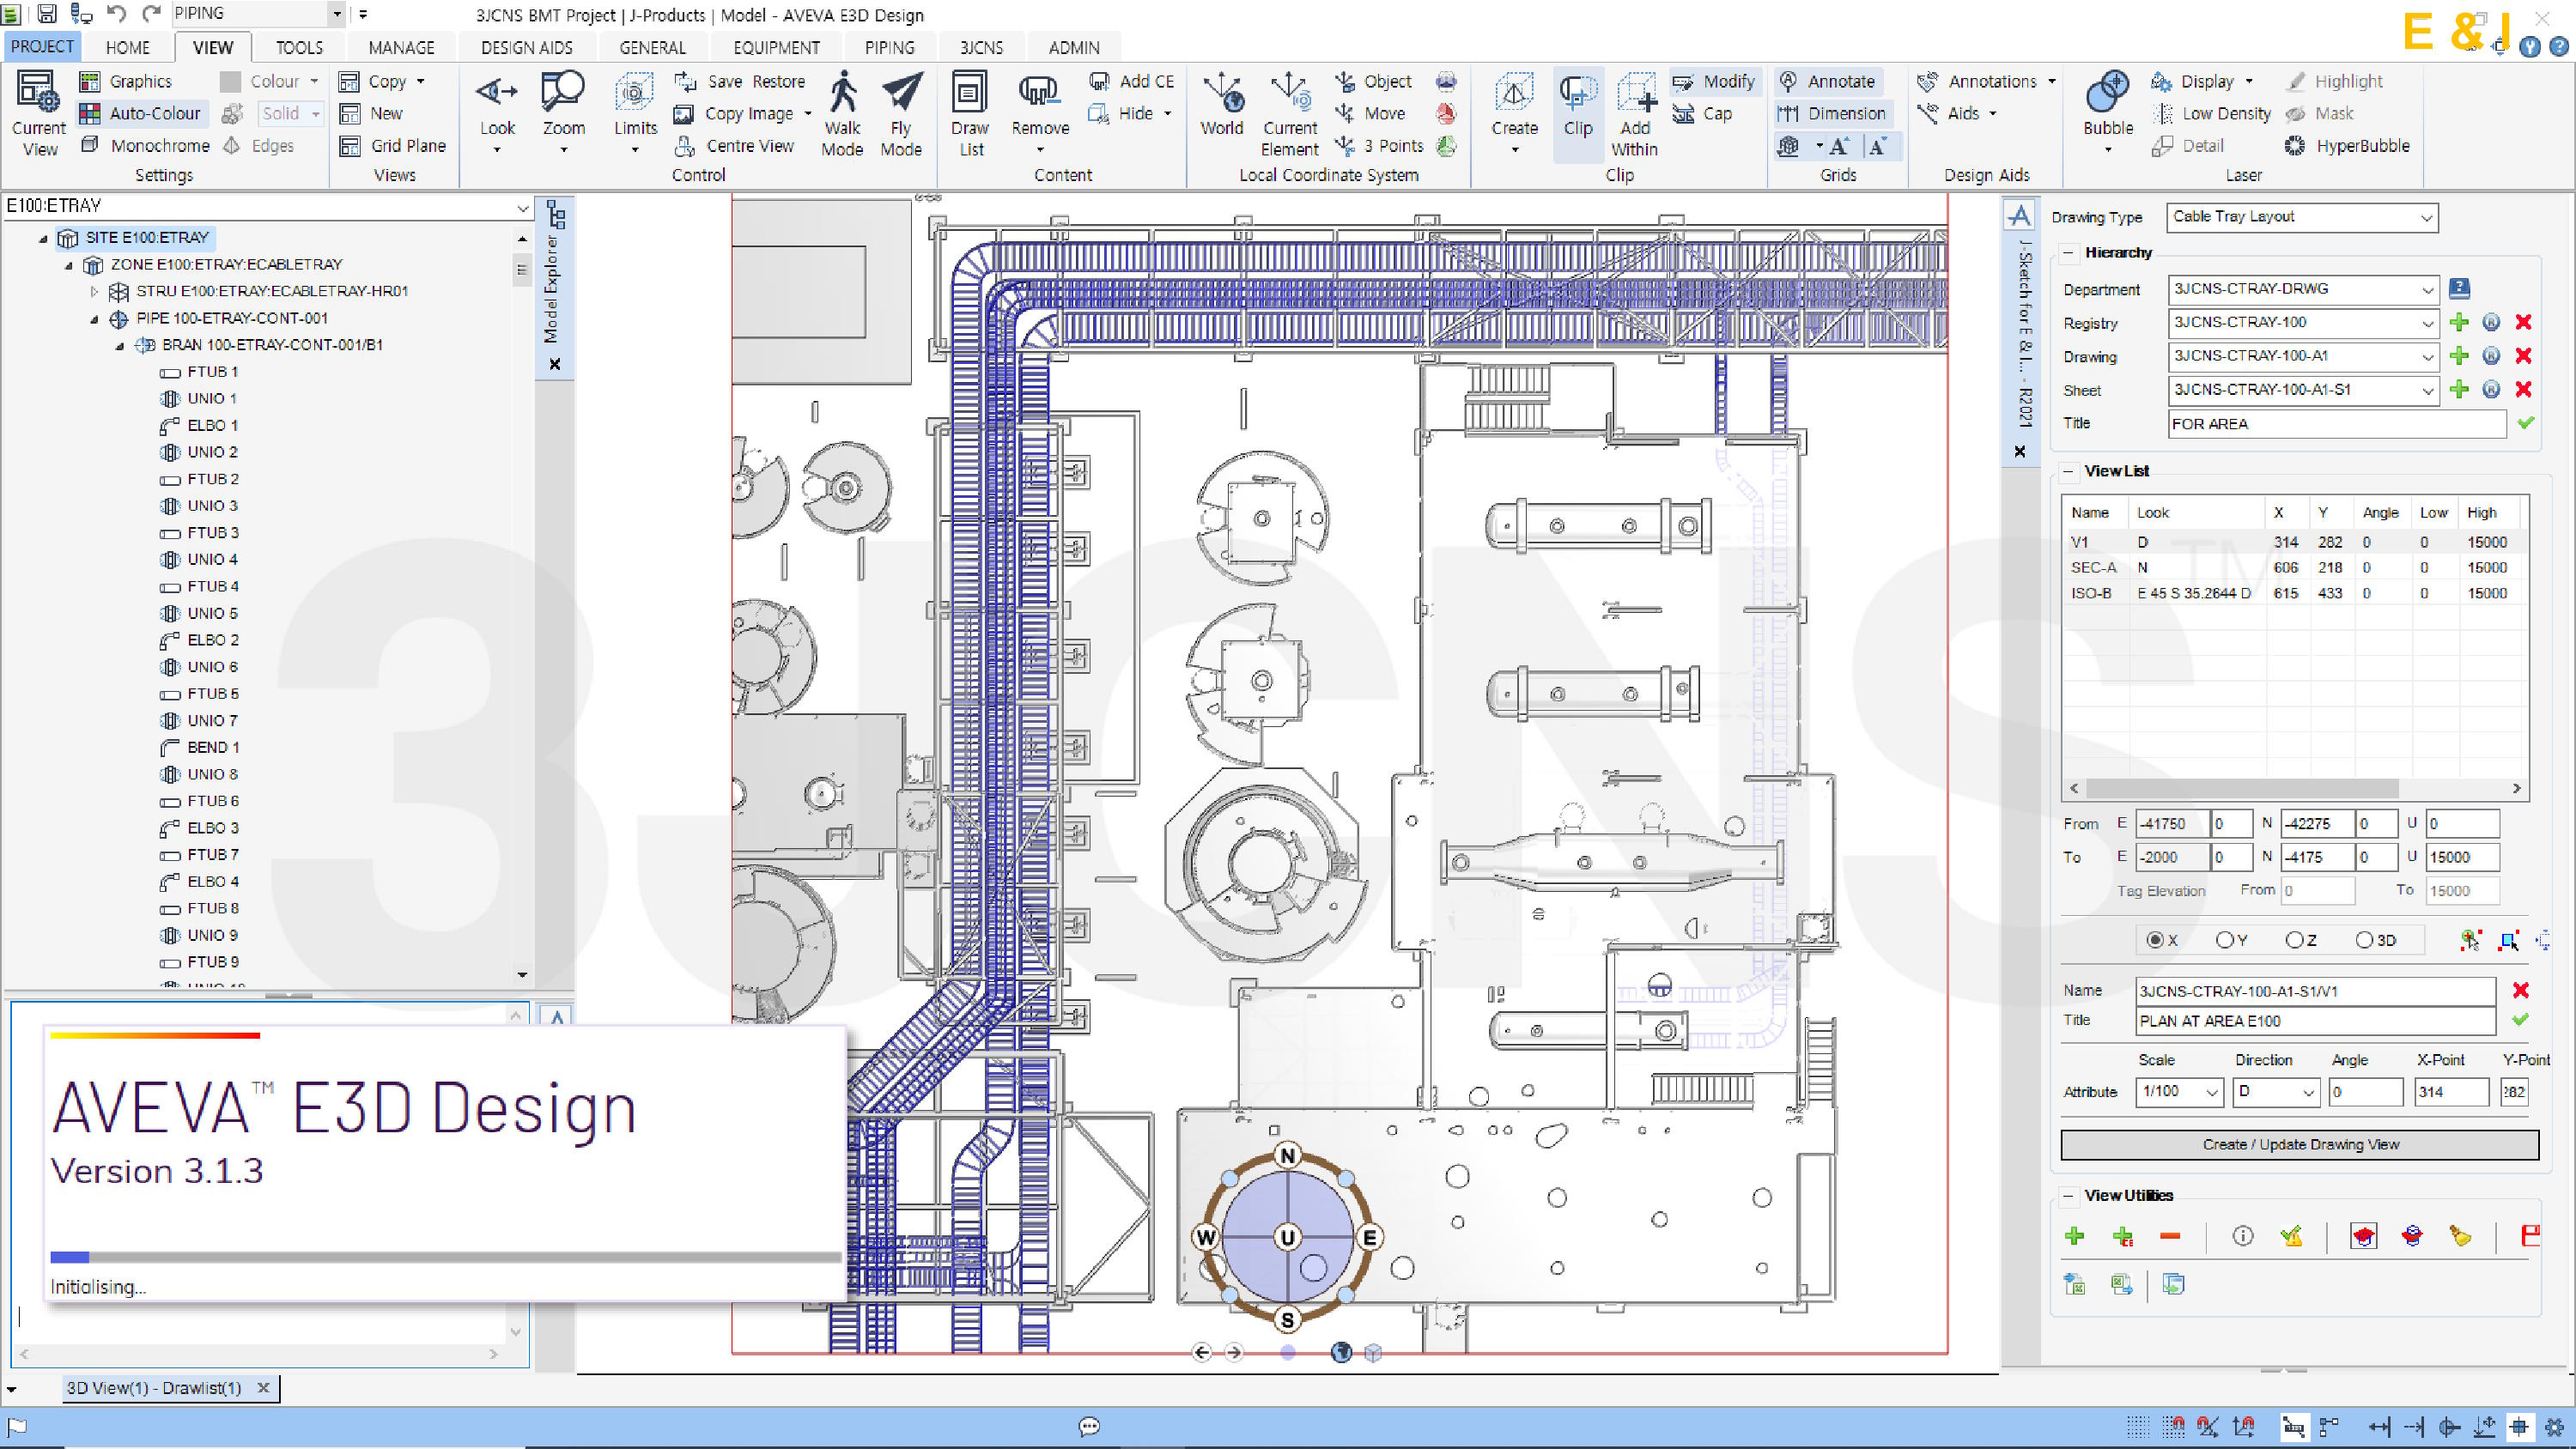Enter Fly Mode
Viewport: 2576px width, 1449px height.
(x=901, y=113)
